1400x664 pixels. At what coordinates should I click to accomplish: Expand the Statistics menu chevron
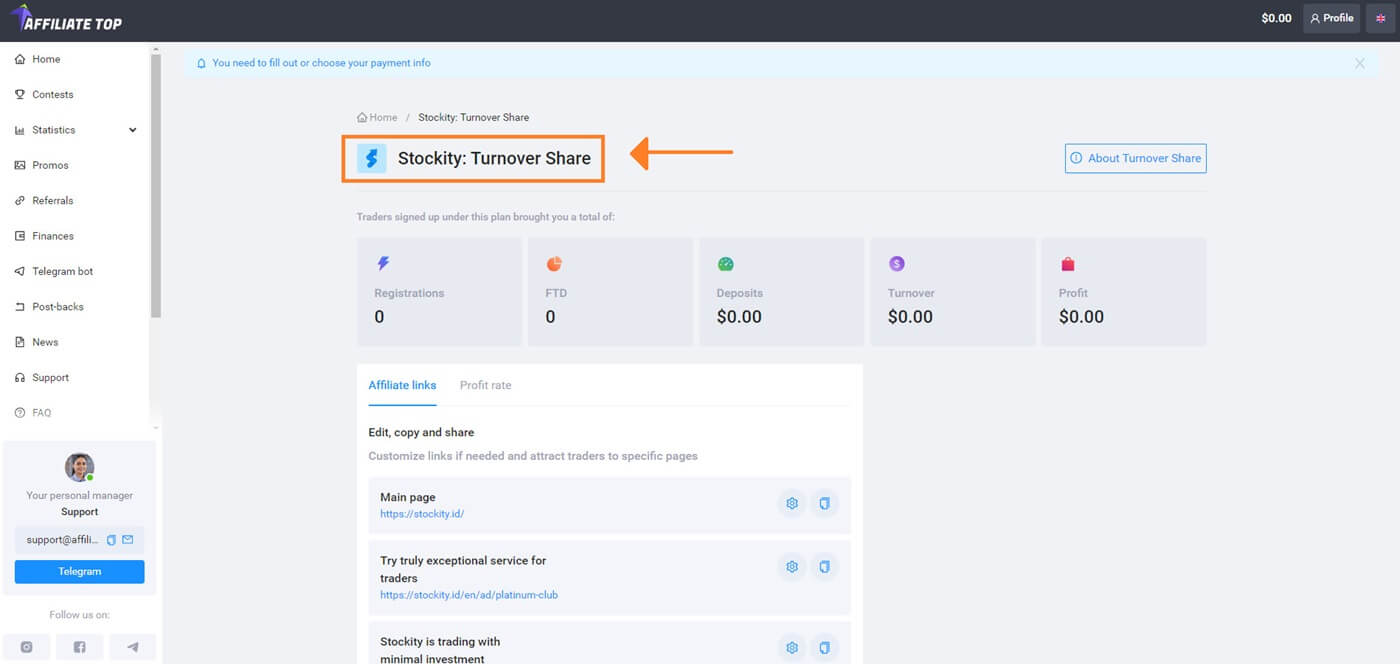pyautogui.click(x=133, y=130)
